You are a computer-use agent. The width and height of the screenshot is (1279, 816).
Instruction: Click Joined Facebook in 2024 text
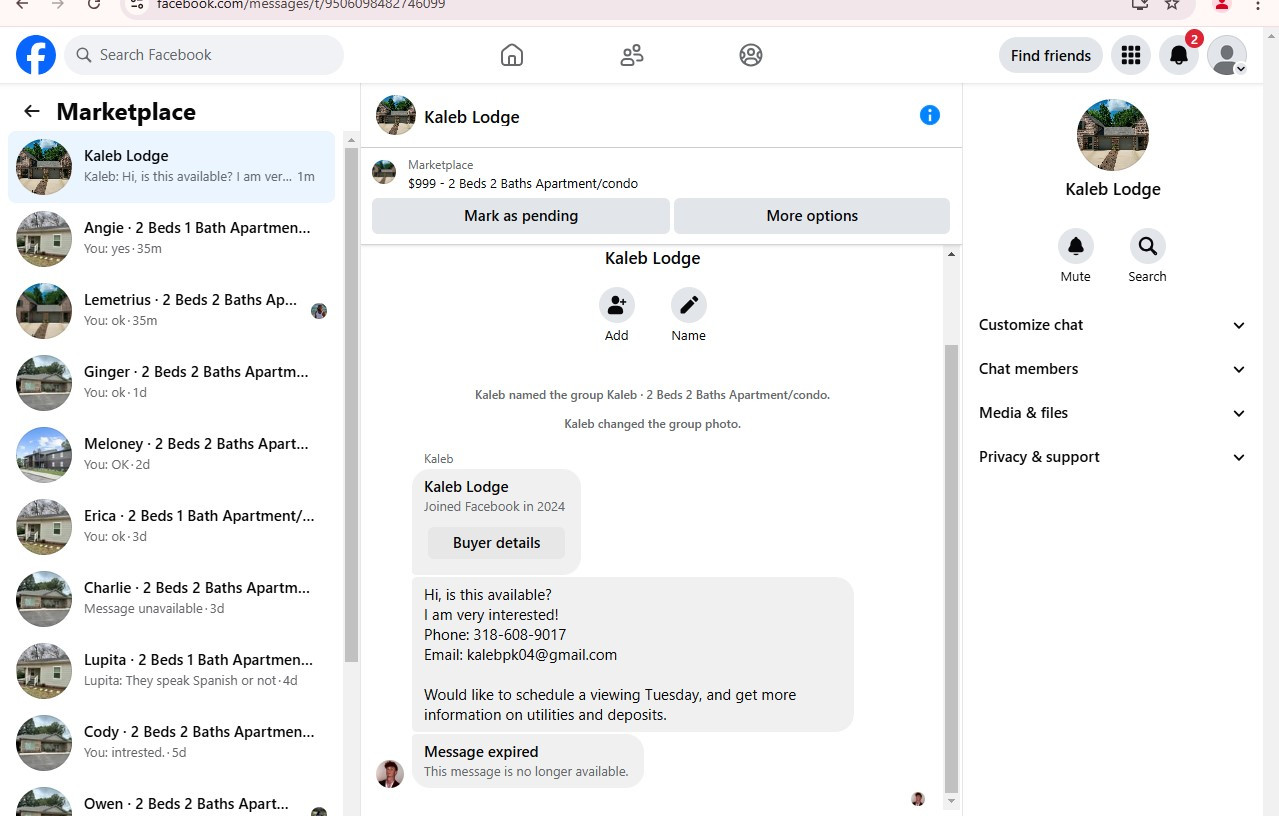point(495,507)
